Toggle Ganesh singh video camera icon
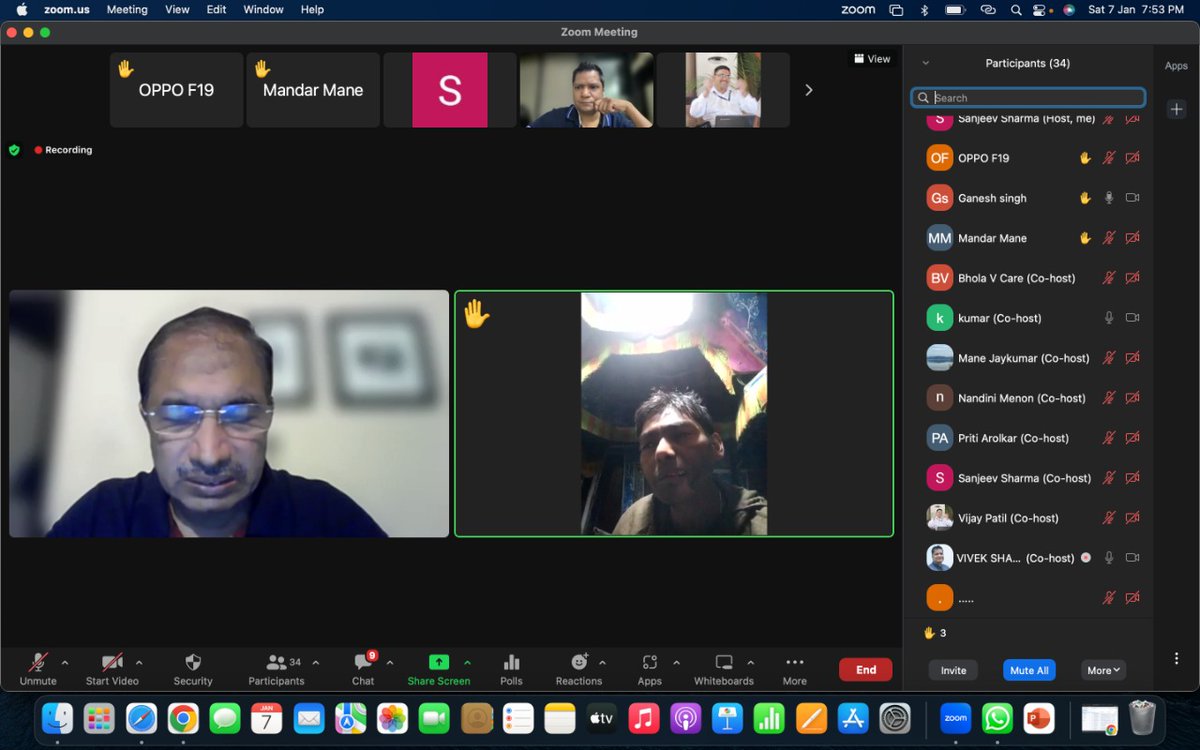1200x750 pixels. [1132, 198]
